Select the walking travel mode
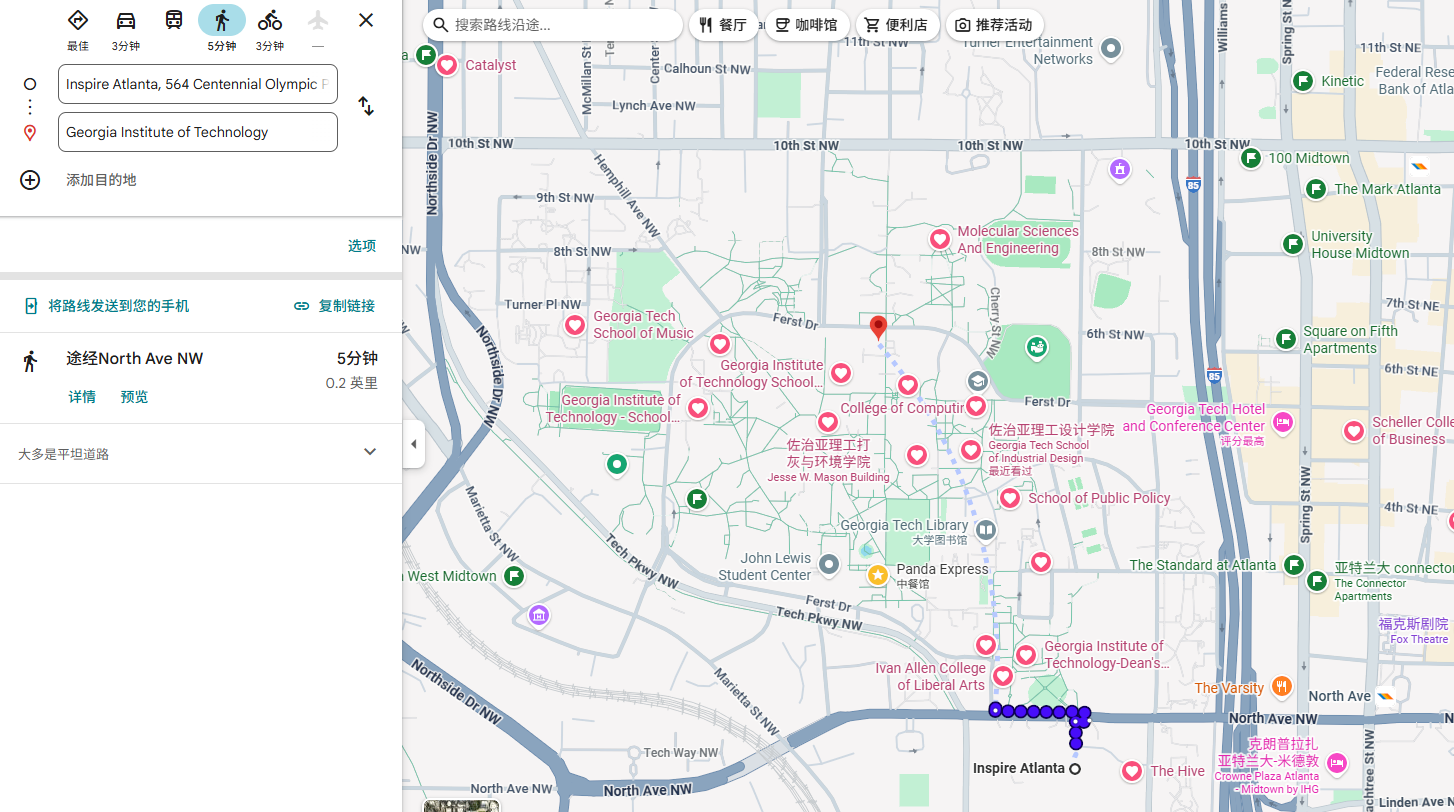 point(222,21)
